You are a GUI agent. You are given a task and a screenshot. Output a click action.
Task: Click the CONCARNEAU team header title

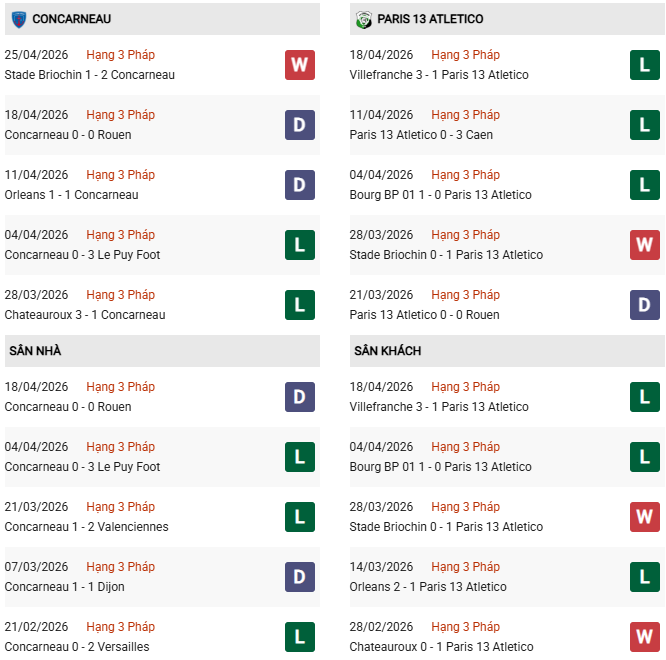point(72,19)
